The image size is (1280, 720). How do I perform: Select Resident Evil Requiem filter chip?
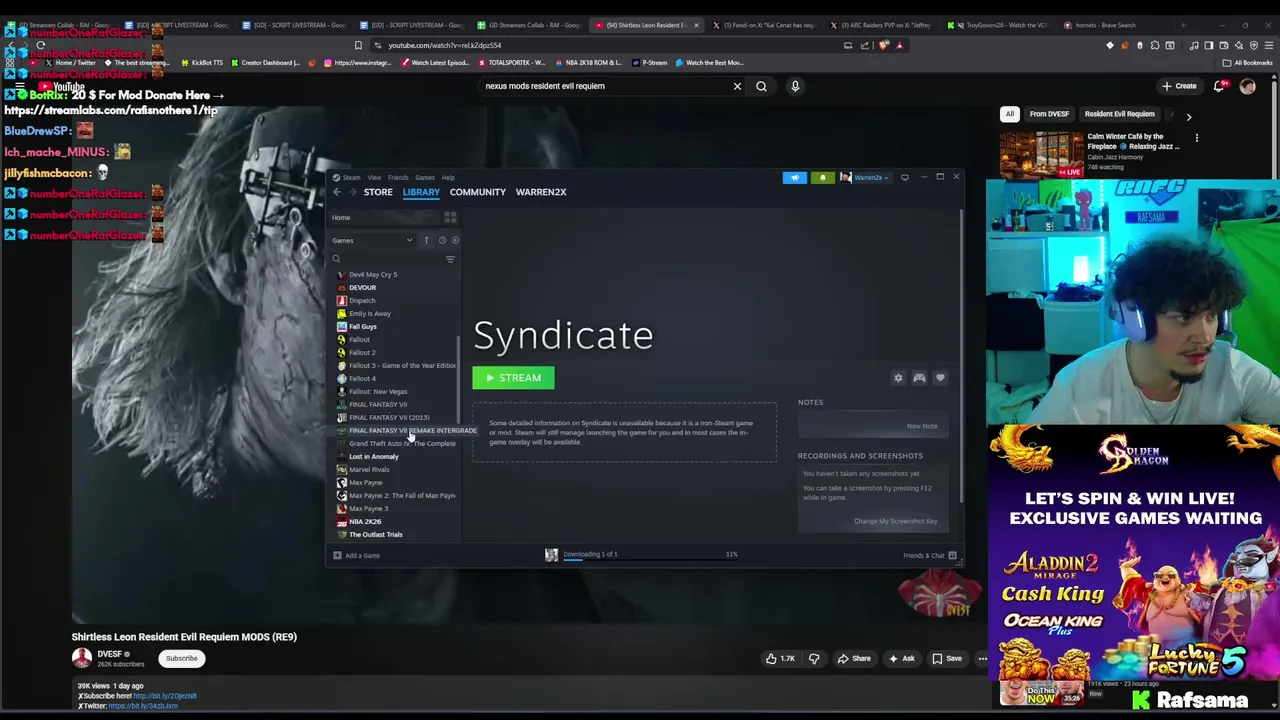1119,114
